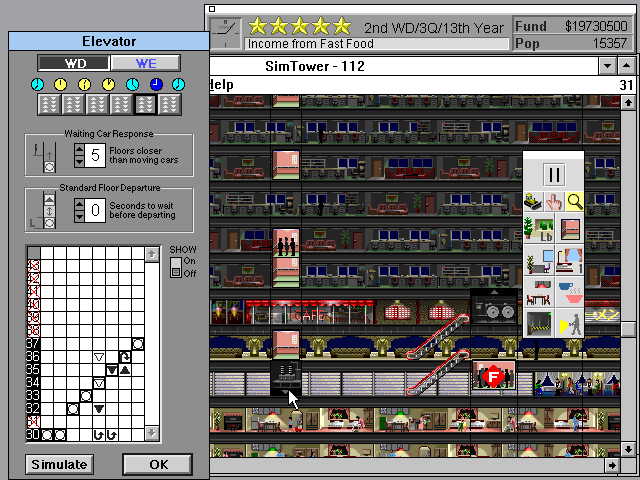
Task: Select the magnifying glass inspect tool
Action: [574, 202]
